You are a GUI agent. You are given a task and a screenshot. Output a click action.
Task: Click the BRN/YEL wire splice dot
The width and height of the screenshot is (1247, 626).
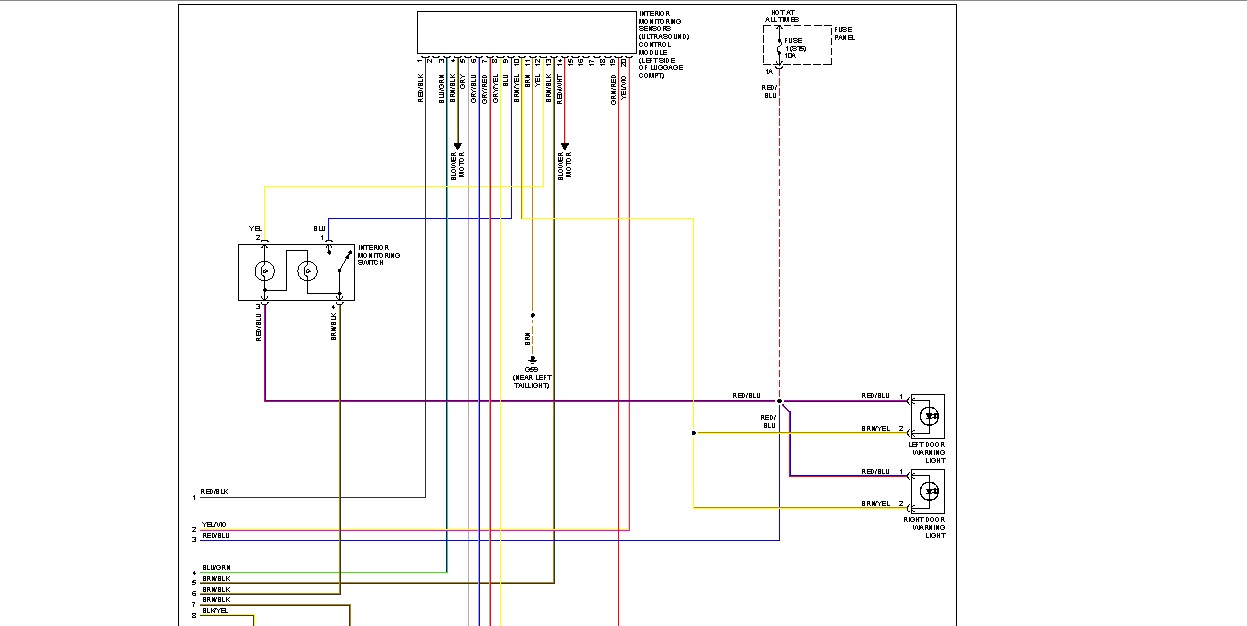pyautogui.click(x=693, y=433)
